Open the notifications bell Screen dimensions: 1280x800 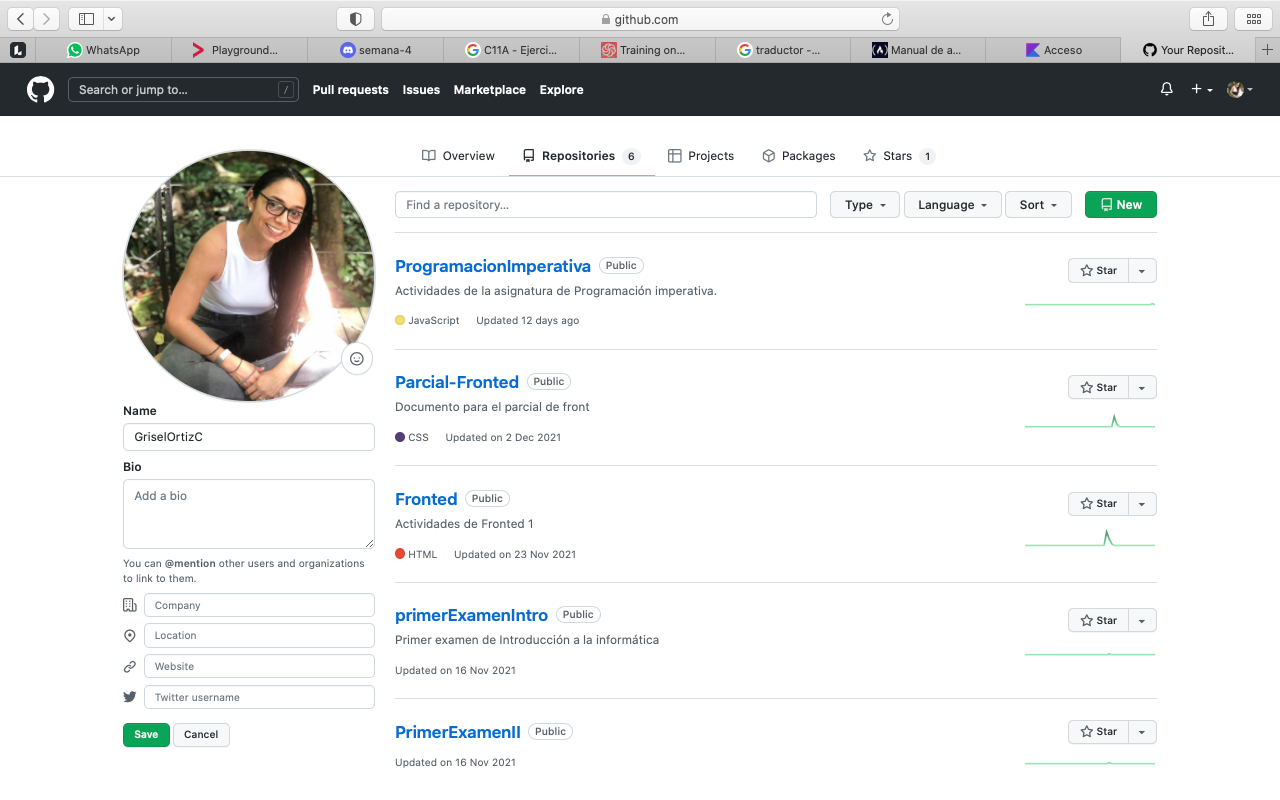[x=1166, y=90]
